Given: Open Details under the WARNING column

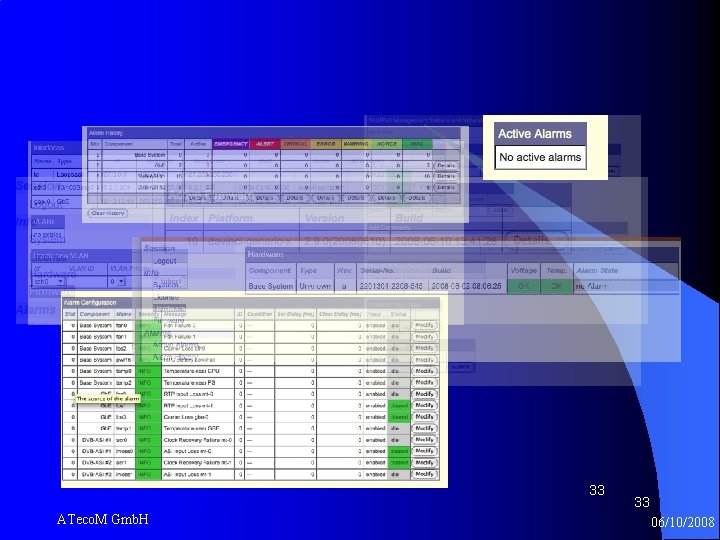Looking at the screenshot, I should pyautogui.click(x=356, y=198).
